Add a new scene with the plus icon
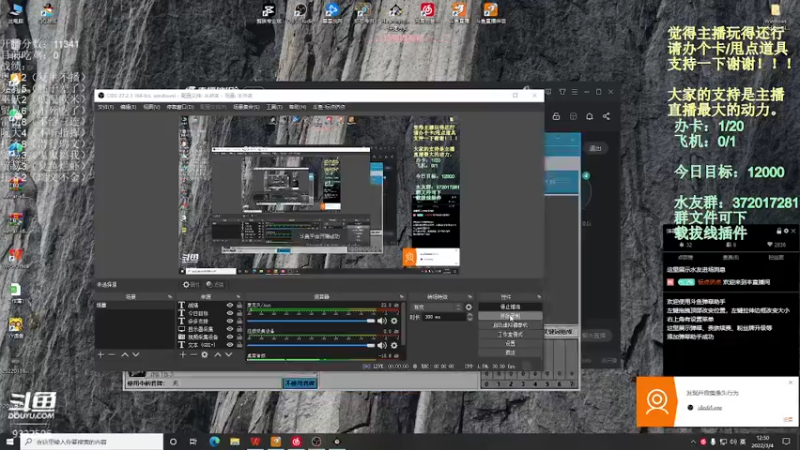800x450 pixels. (101, 355)
